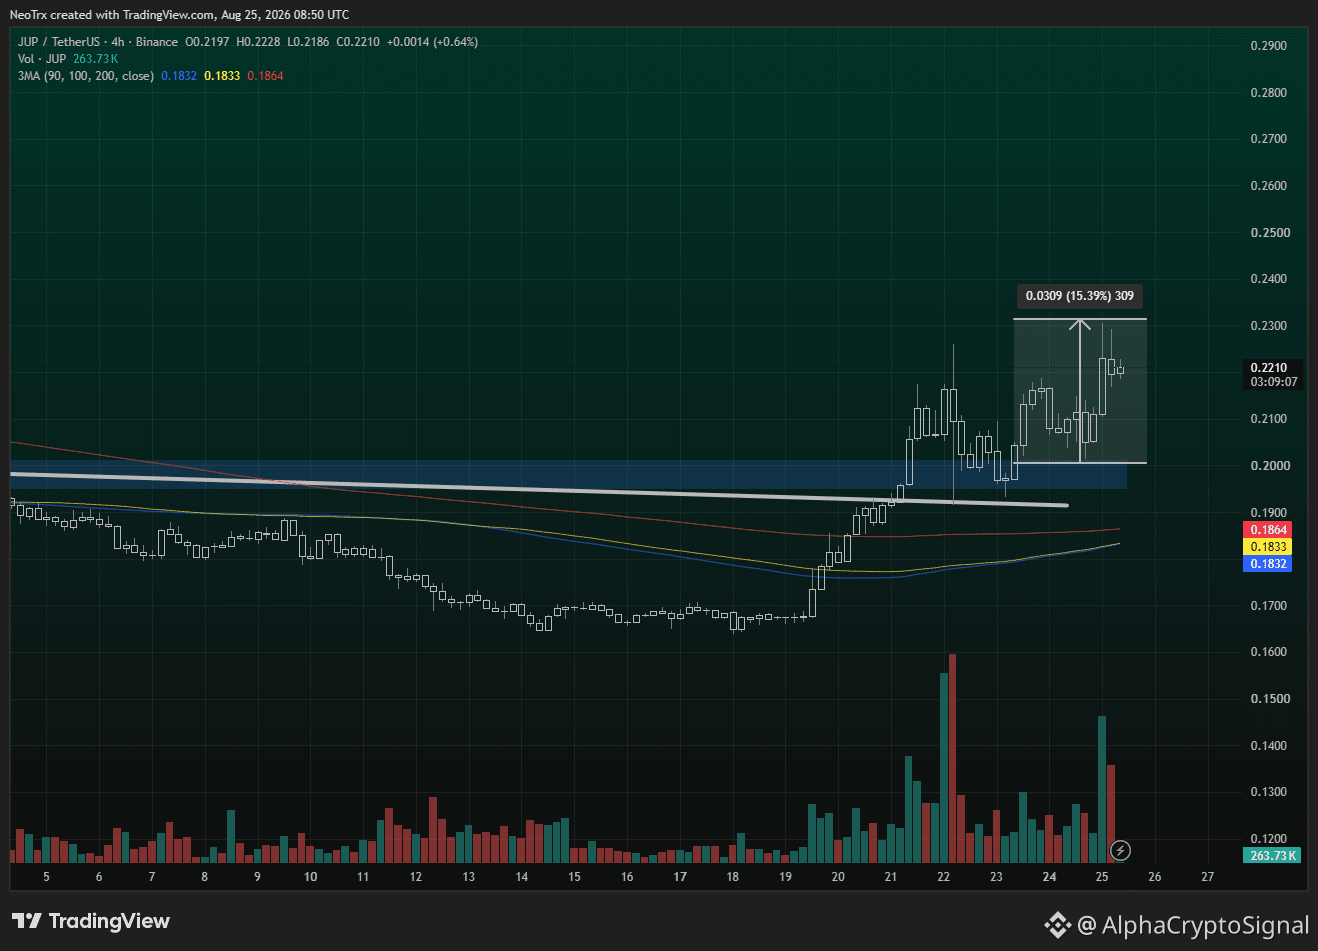Select the Vol · JUP indicator legend
This screenshot has width=1318, height=951.
pos(42,59)
